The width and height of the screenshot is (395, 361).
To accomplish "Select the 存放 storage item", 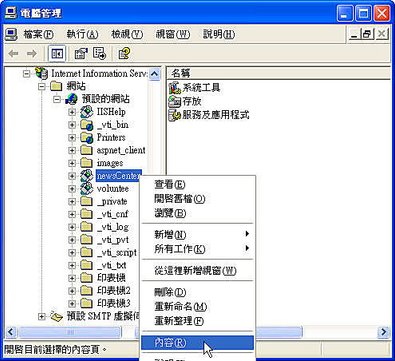I will click(x=185, y=101).
